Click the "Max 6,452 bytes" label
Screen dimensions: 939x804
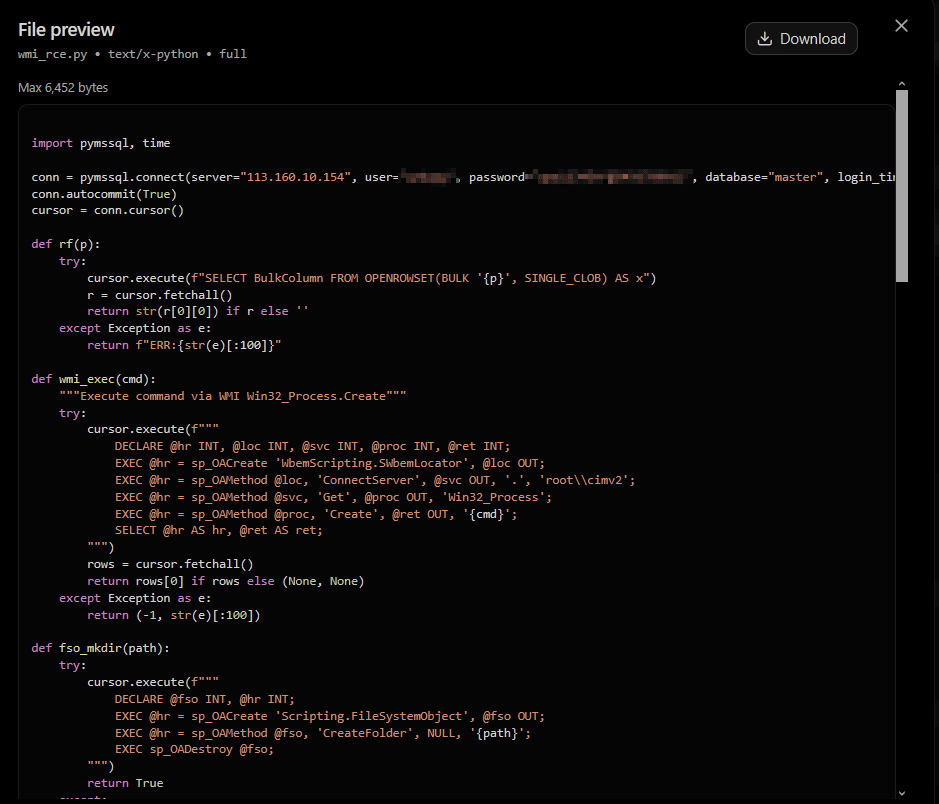coord(63,87)
